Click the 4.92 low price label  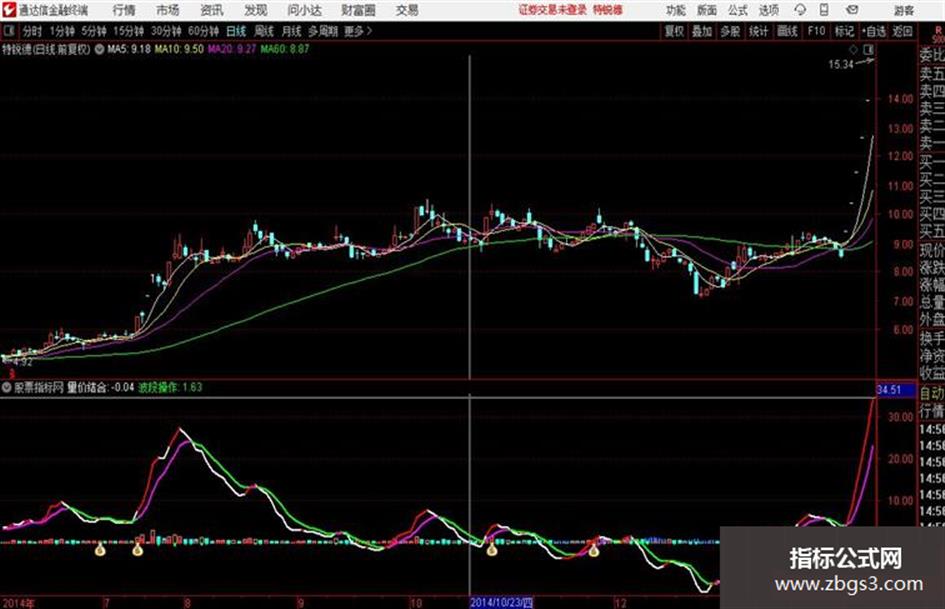[22, 363]
